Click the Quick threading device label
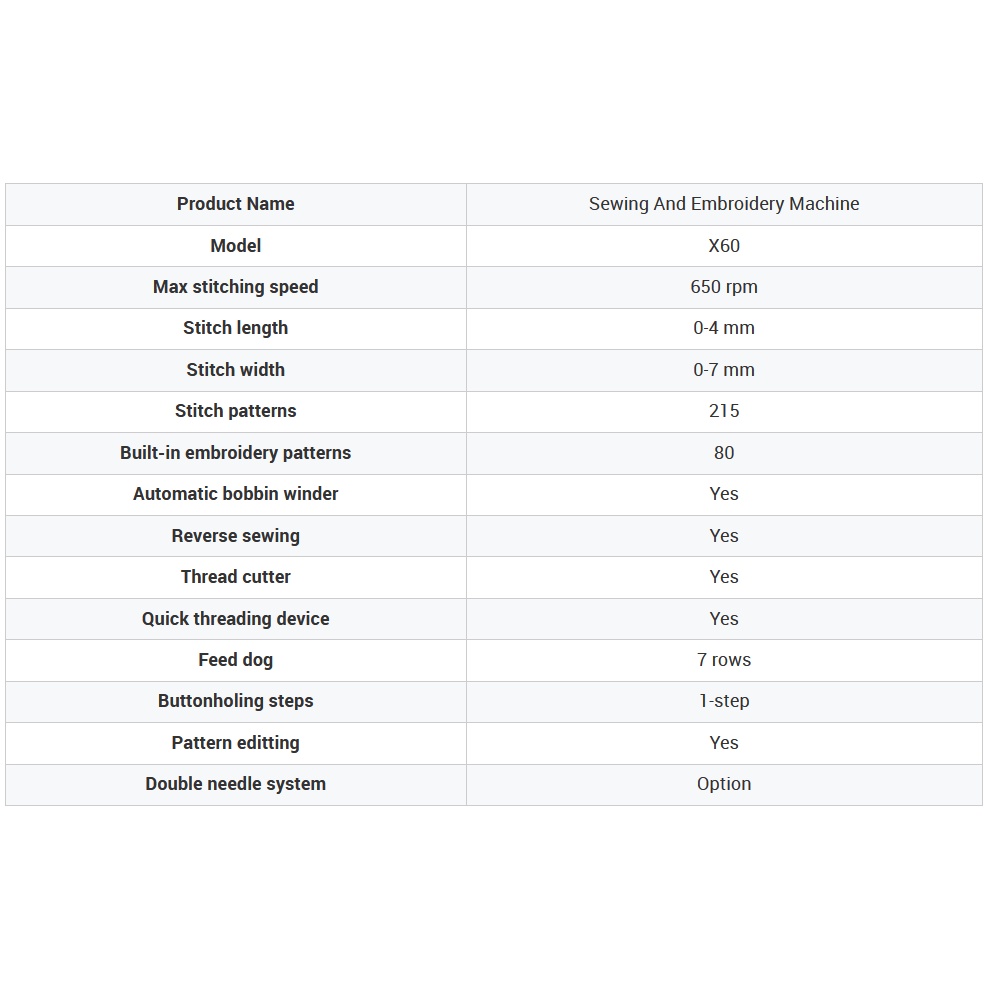 pos(236,619)
